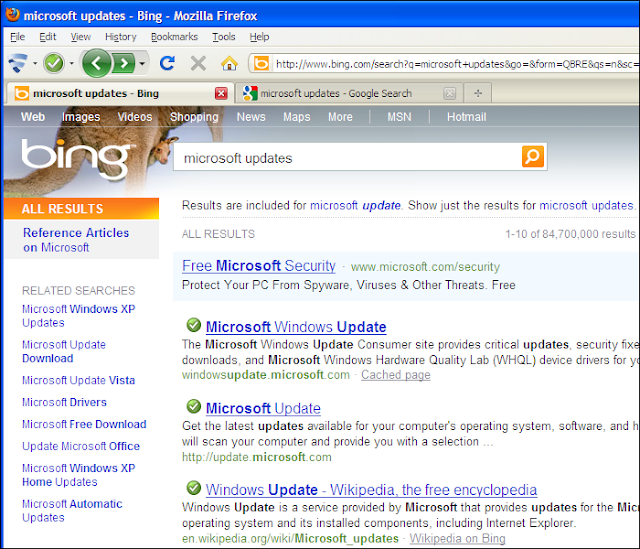This screenshot has height=549, width=640.
Task: Switch to the Google Search tab
Action: (349, 93)
